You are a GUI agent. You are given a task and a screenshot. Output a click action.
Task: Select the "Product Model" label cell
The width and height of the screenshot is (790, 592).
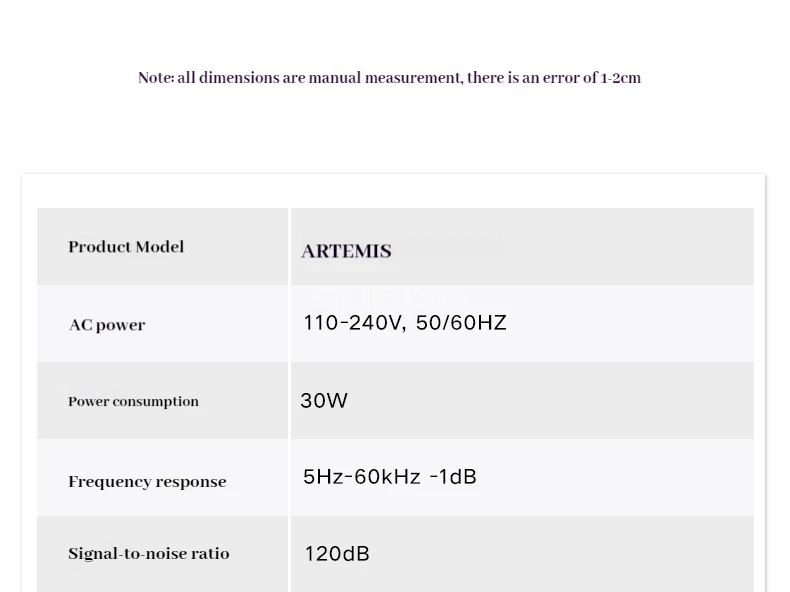coord(126,247)
